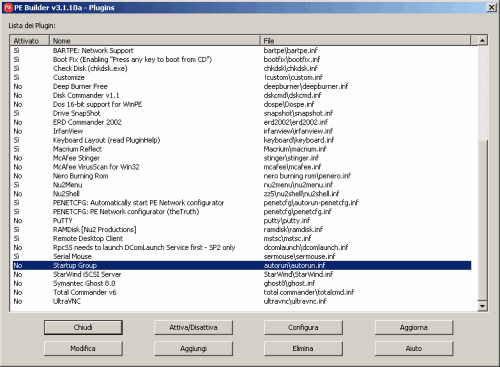The height and width of the screenshot is (367, 500).
Task: Select the Macrium Reflect row
Action: pyautogui.click(x=242, y=149)
